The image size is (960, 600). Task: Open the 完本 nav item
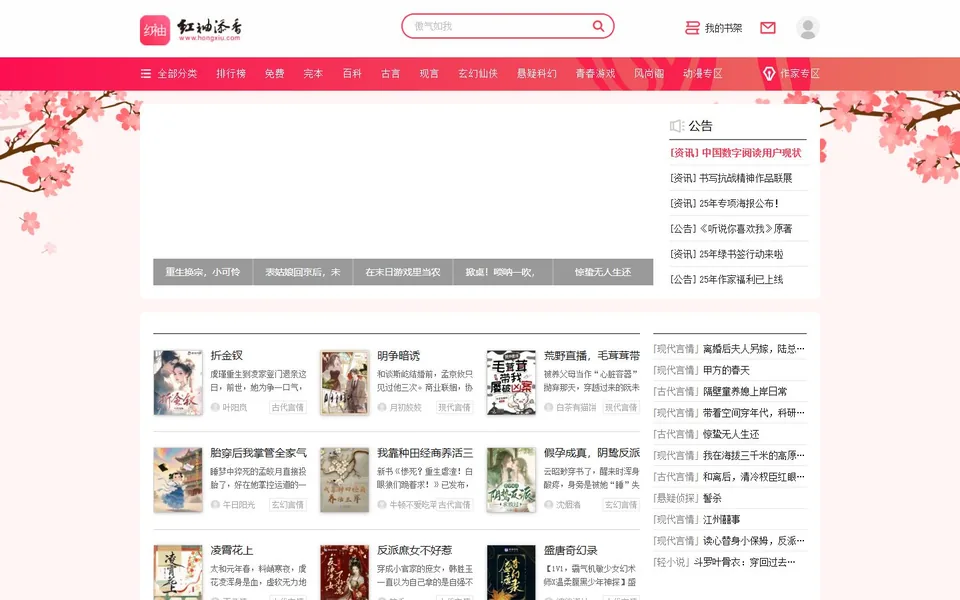pos(313,73)
